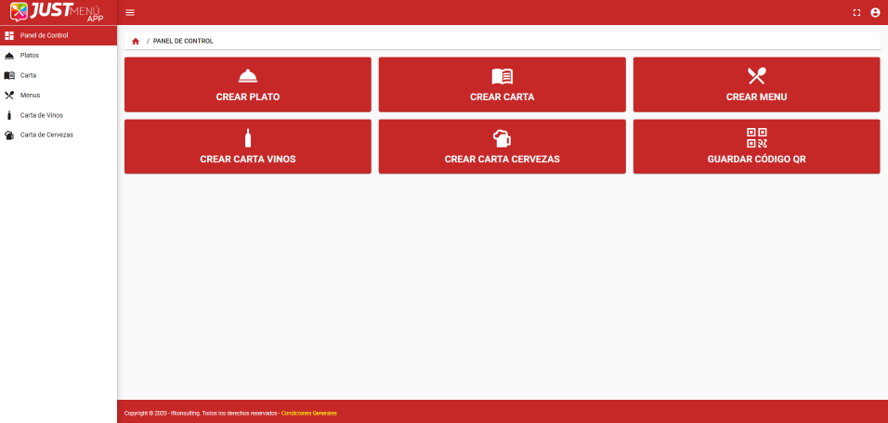Click the Panel de Control breadcrumb text
This screenshot has height=423, width=888.
click(183, 41)
